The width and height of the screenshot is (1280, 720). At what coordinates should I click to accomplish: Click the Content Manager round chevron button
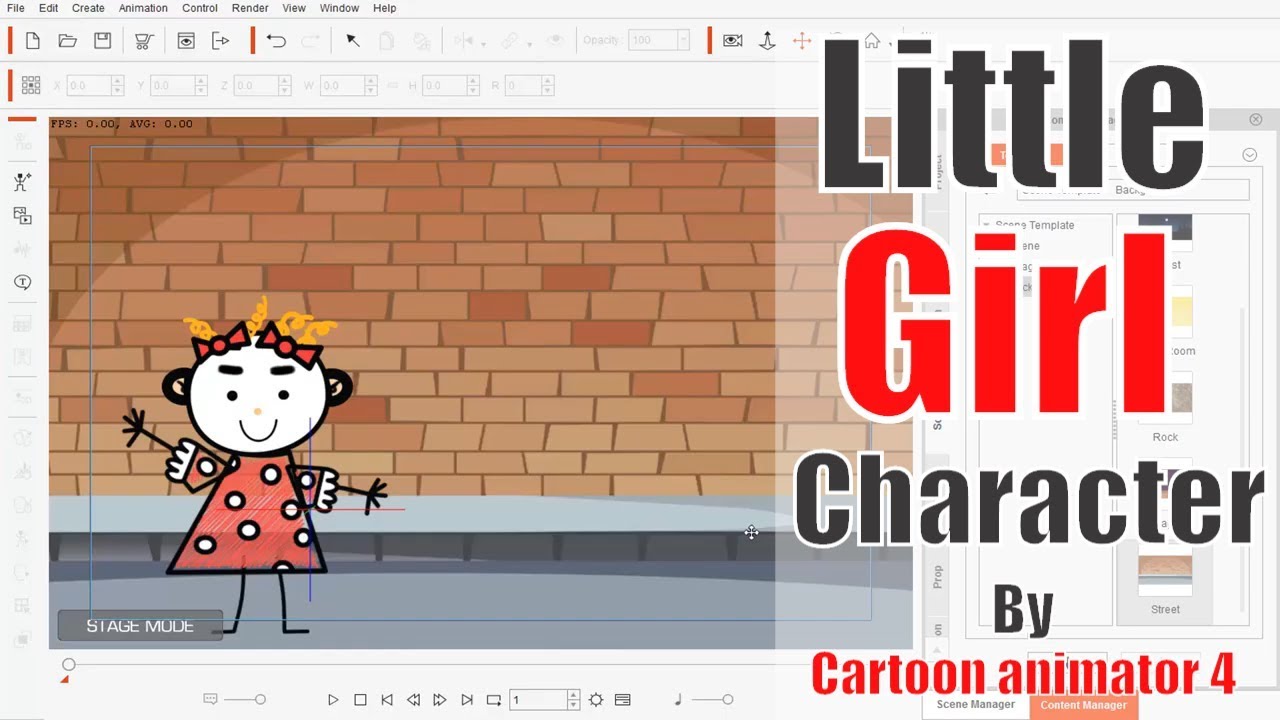point(1249,155)
